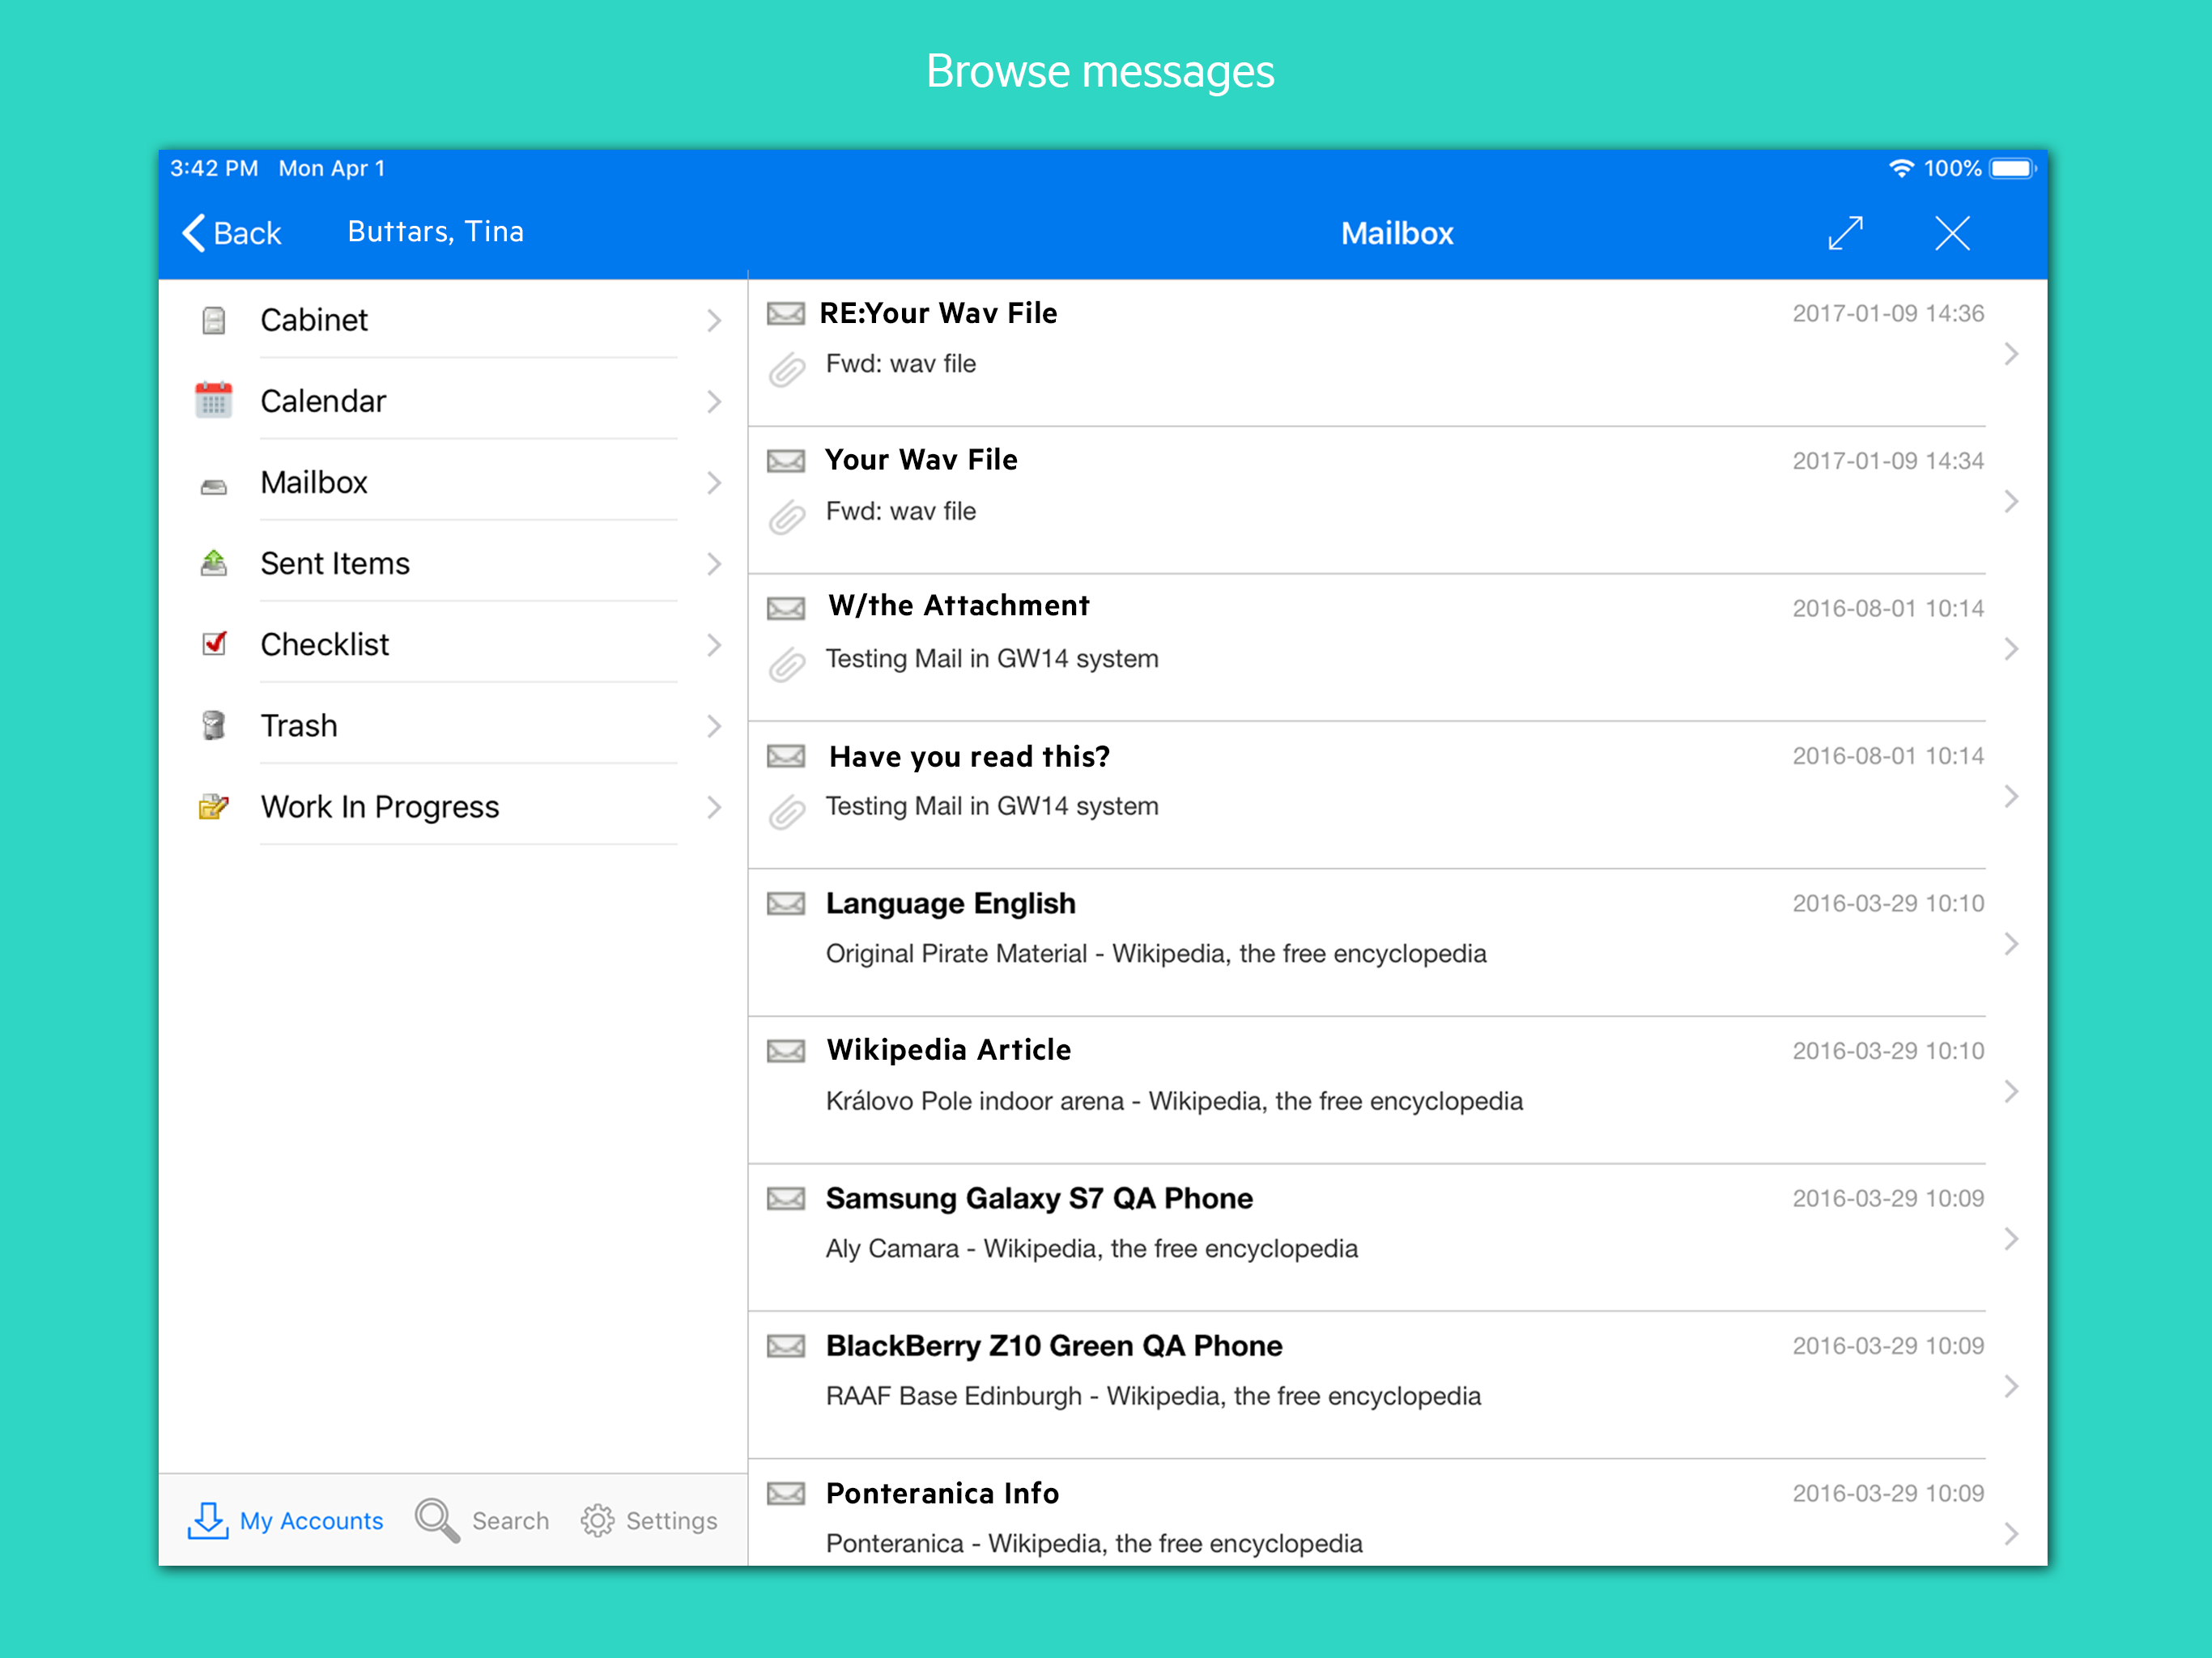Open the Settings tab
The image size is (2212, 1658).
(x=649, y=1520)
